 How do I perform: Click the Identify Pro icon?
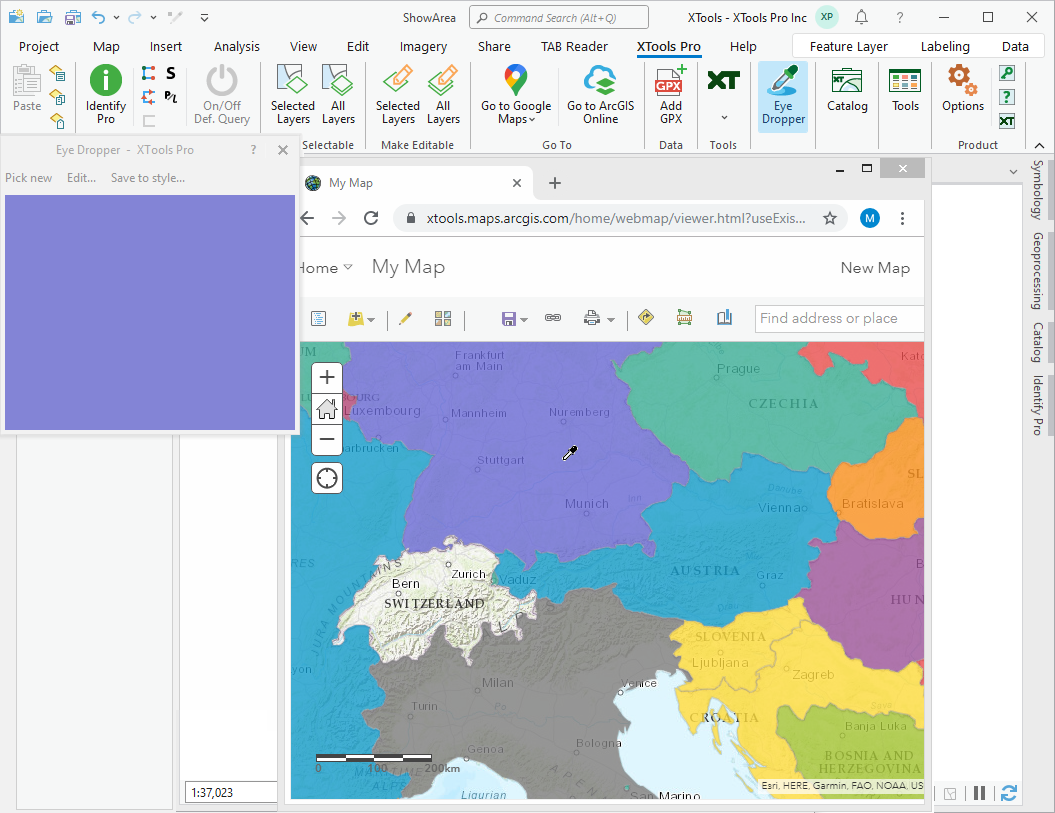point(105,81)
